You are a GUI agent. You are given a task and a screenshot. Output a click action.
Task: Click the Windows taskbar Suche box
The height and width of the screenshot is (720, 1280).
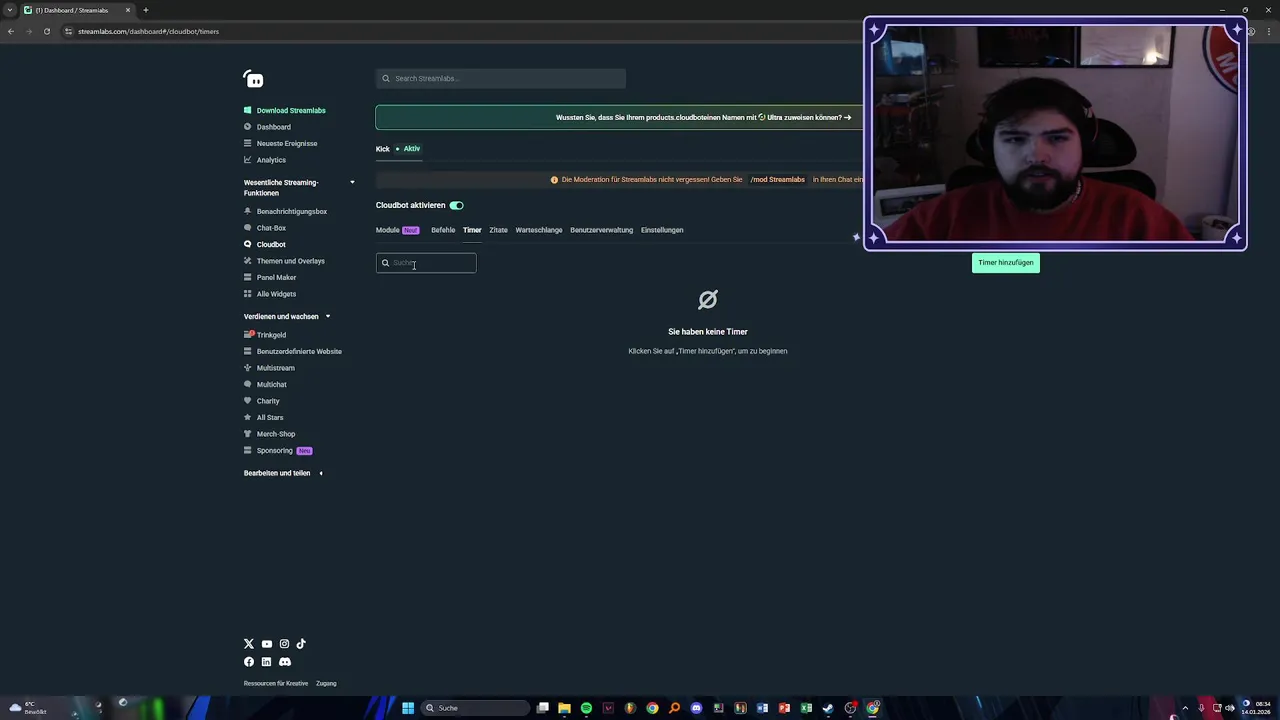coord(475,708)
